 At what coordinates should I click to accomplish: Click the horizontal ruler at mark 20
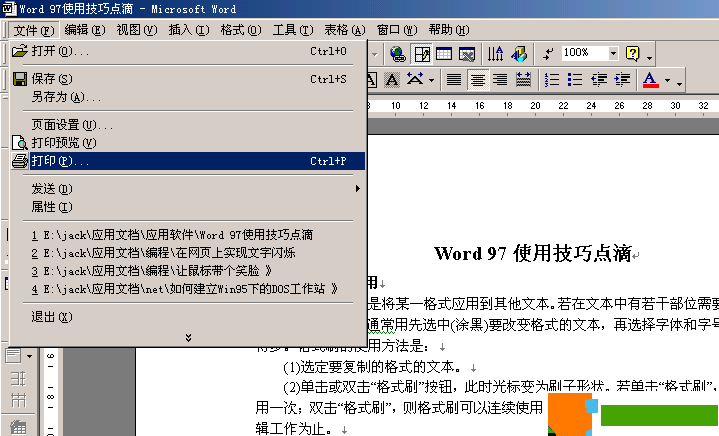(535, 106)
